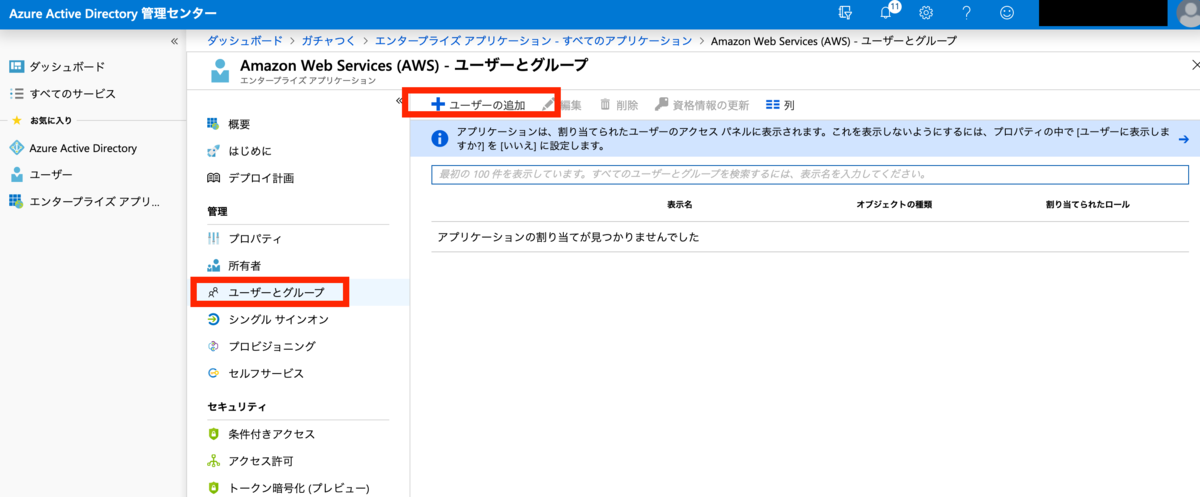
Task: Click the ユーザー person icon in the sidebar
Action: (x=16, y=175)
